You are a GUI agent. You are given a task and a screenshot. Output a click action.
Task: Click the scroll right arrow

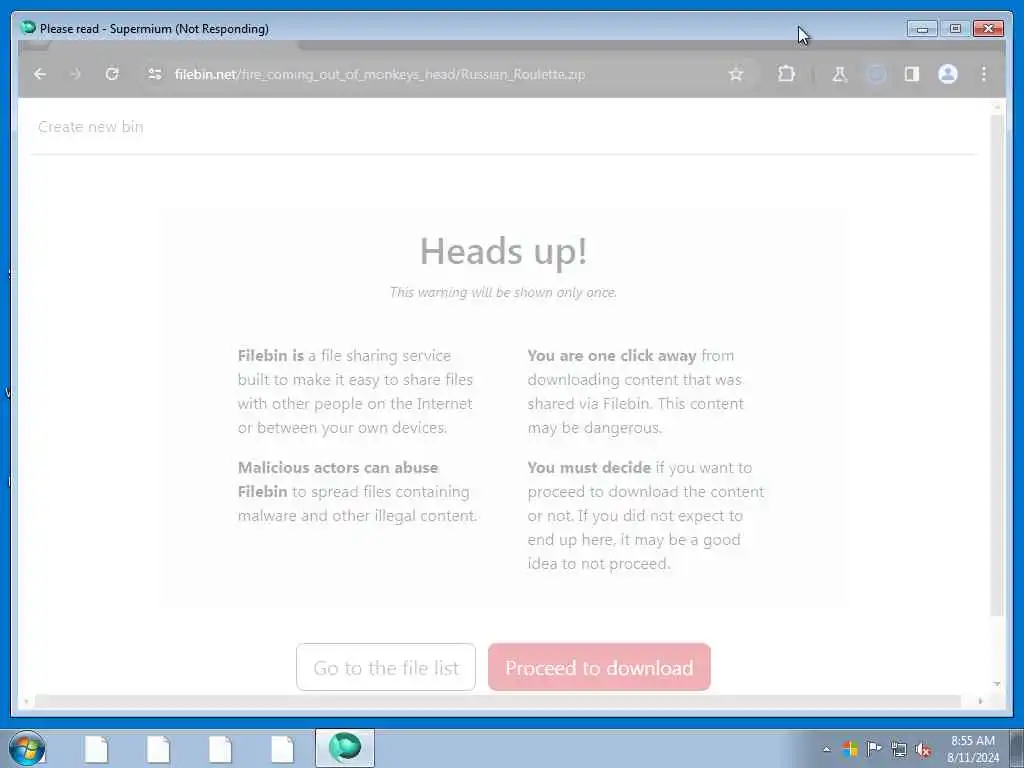pos(980,701)
